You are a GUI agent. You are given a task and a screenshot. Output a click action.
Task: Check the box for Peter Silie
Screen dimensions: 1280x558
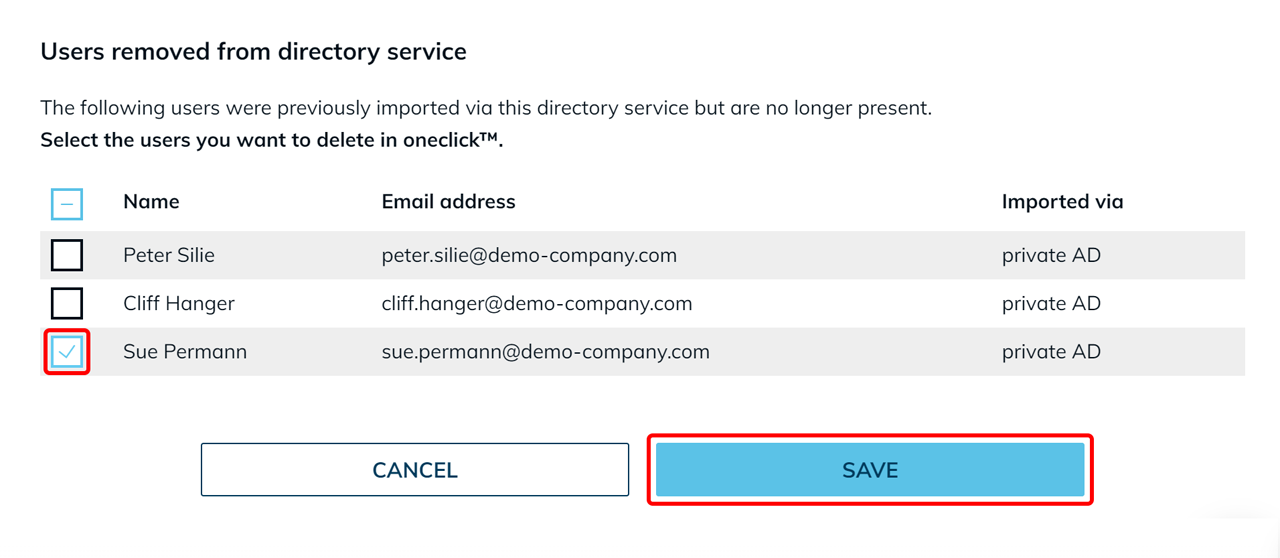(67, 255)
